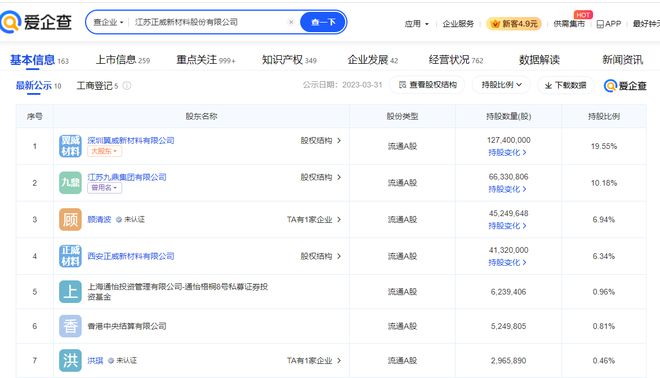Switch to the 新闻资讯 tab
The width and height of the screenshot is (660, 378).
pos(623,60)
